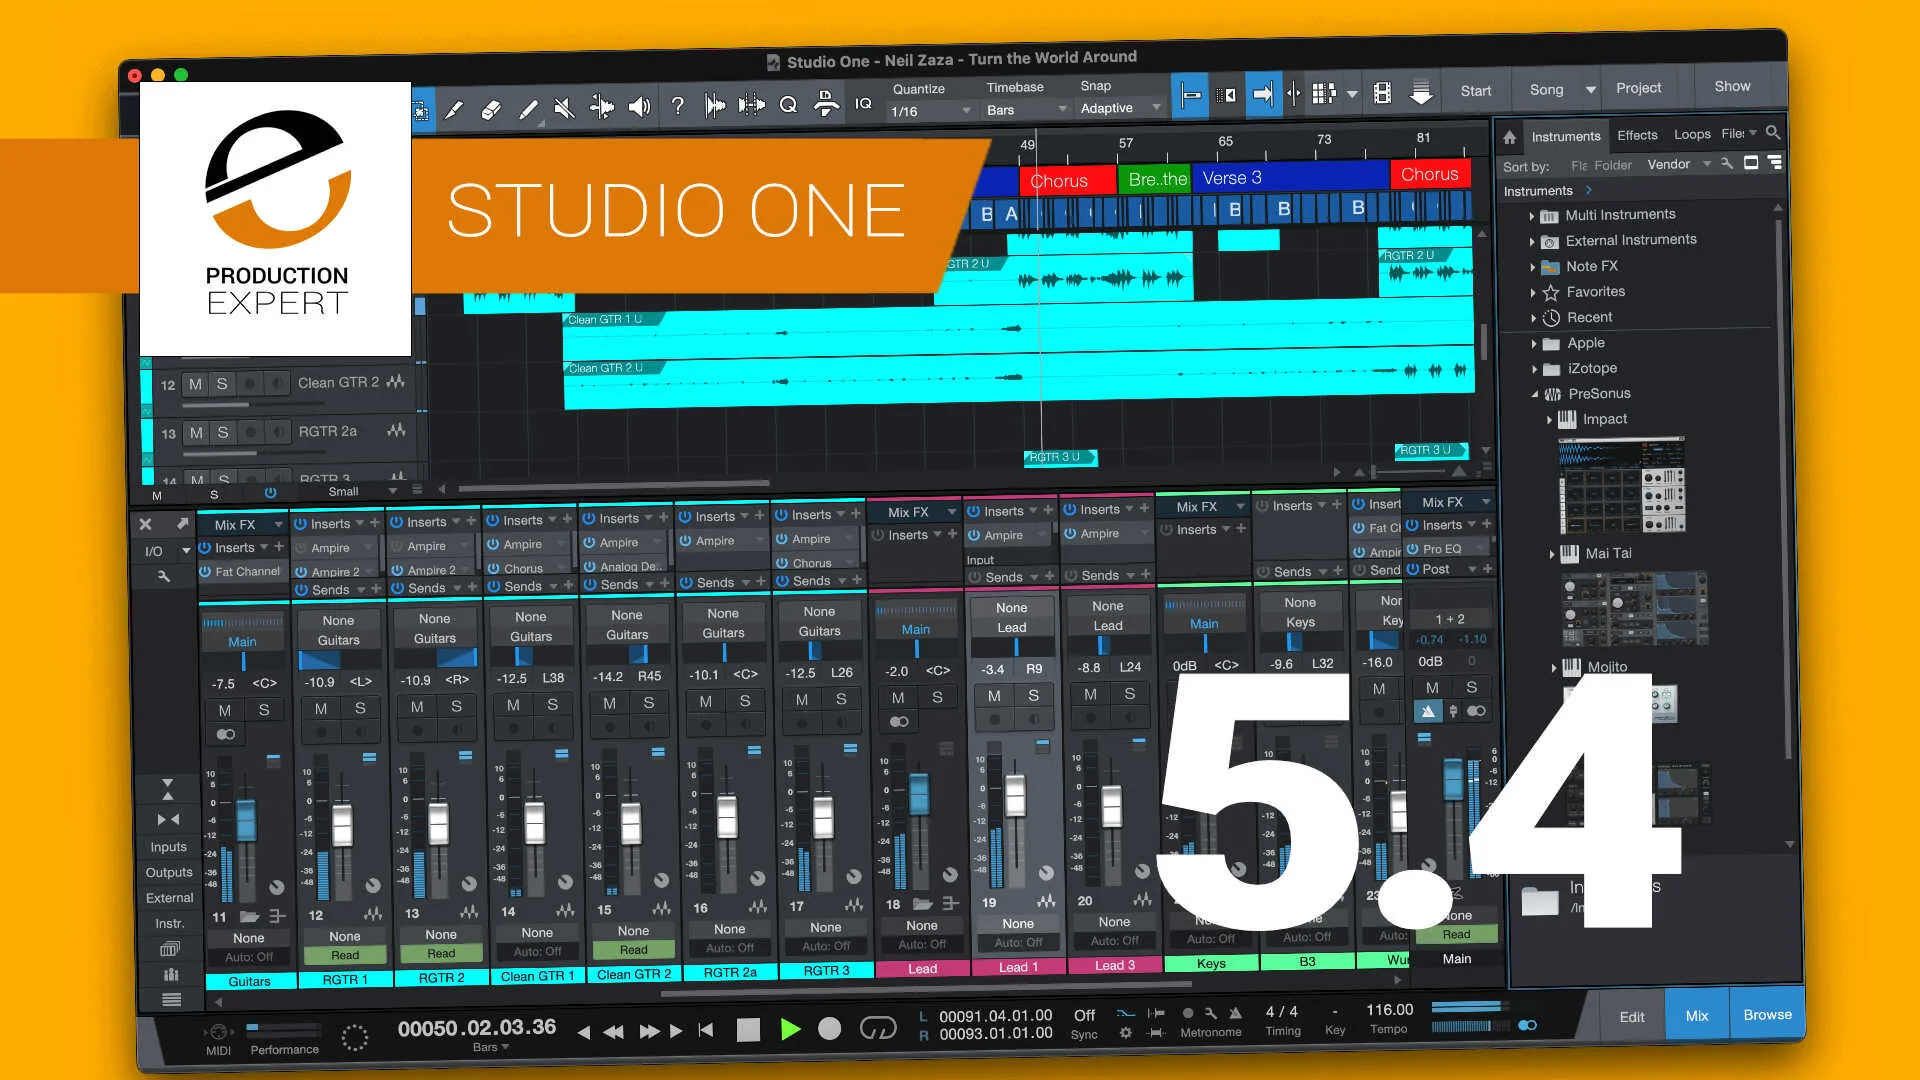Viewport: 1920px width, 1080px height.
Task: Click the home icon in browser panel
Action: pos(1510,137)
